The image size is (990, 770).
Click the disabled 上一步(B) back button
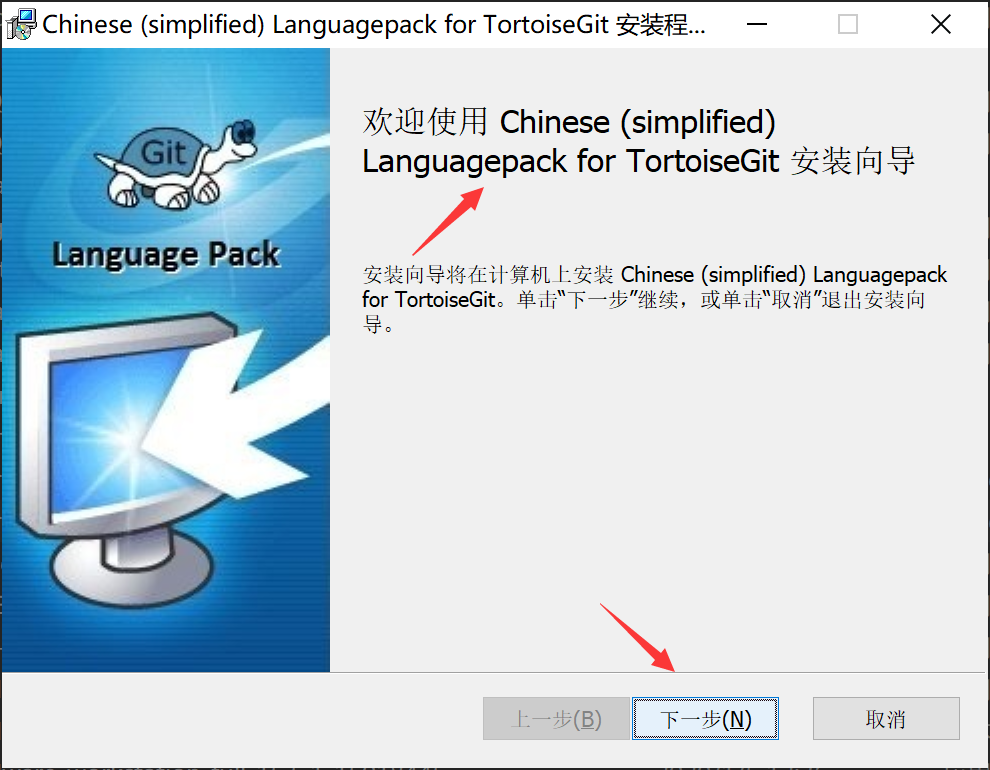[556, 718]
